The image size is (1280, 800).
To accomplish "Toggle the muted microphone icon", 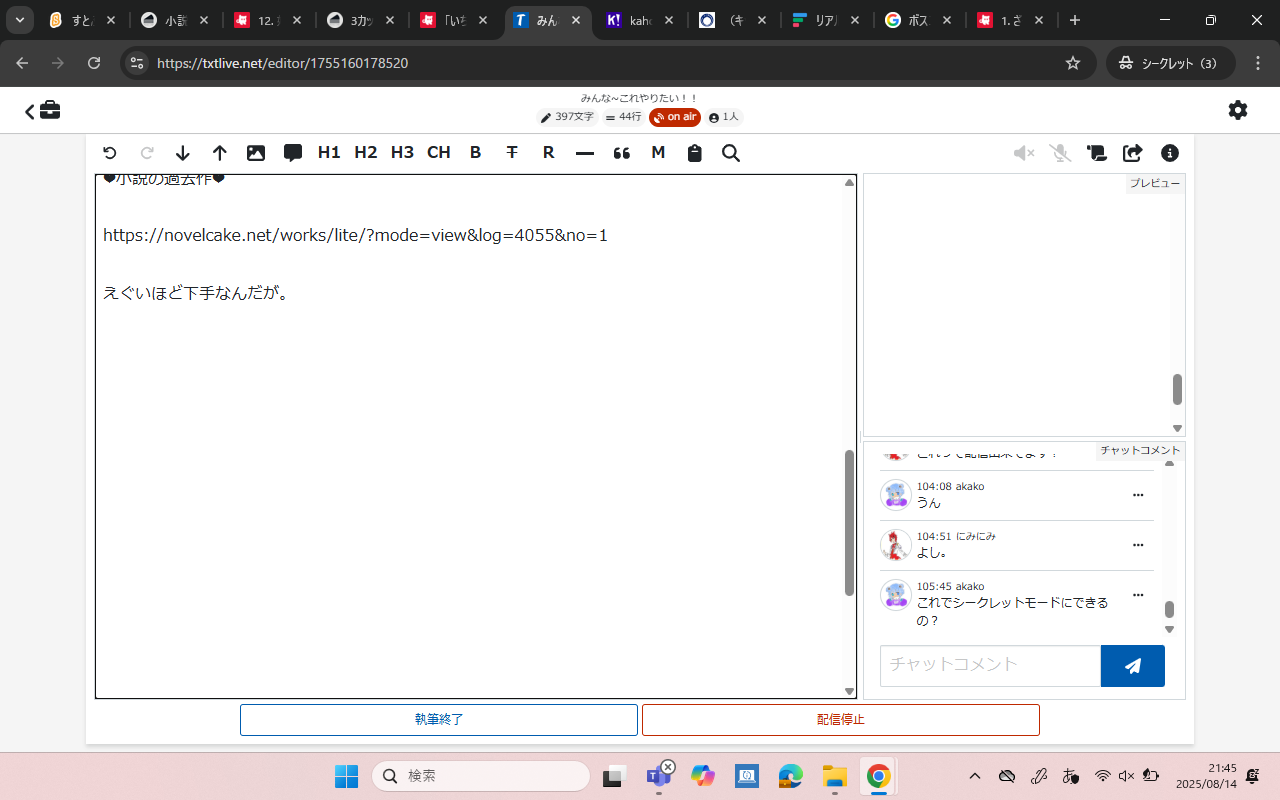I will coord(1060,153).
